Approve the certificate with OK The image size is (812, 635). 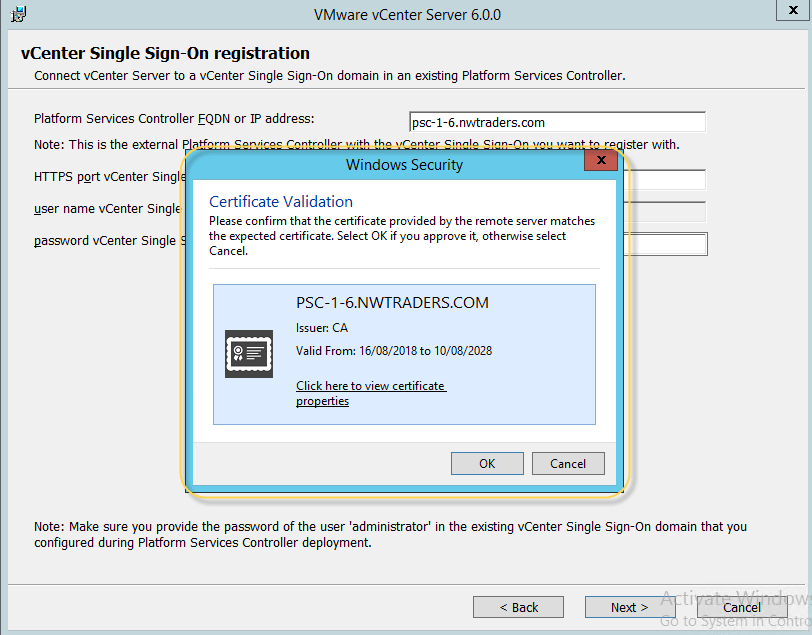click(487, 463)
